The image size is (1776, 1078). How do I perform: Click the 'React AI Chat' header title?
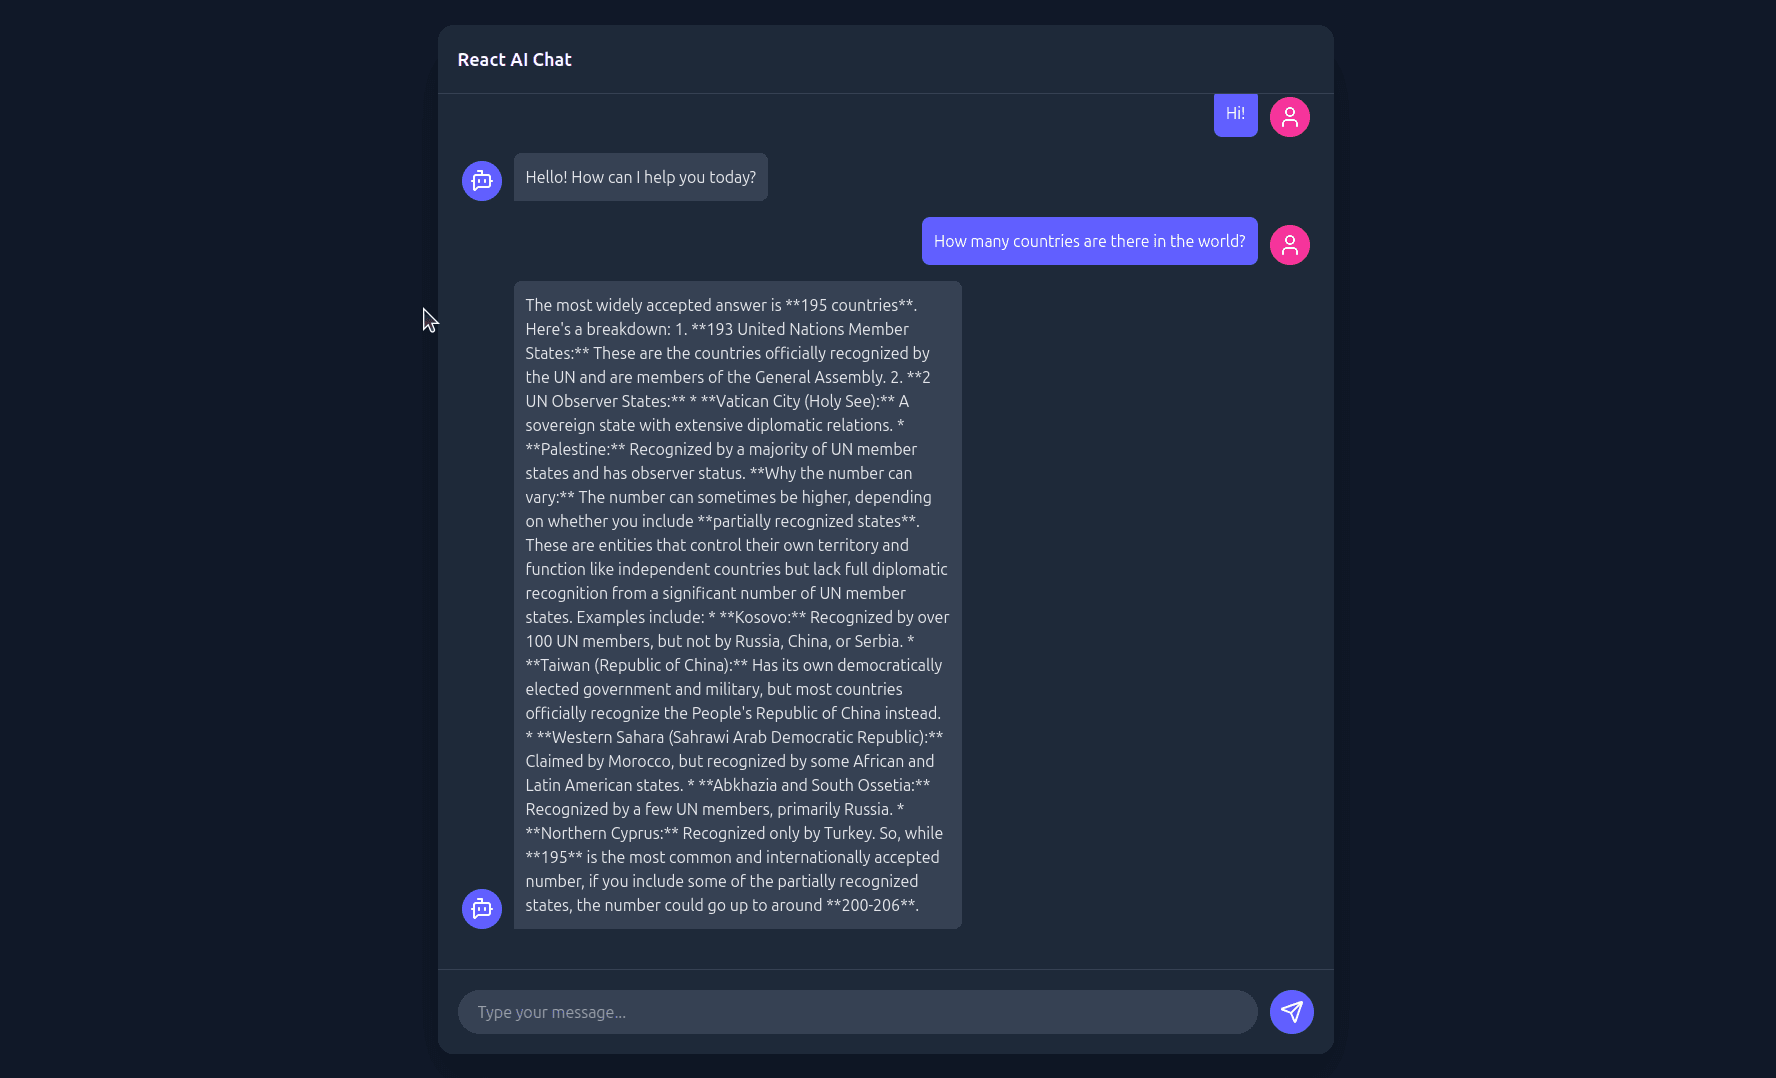(x=514, y=59)
